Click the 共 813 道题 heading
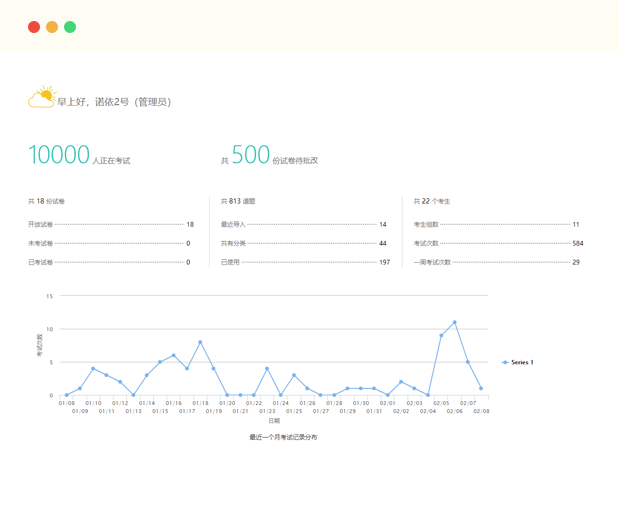This screenshot has height=530, width=619. tap(238, 201)
